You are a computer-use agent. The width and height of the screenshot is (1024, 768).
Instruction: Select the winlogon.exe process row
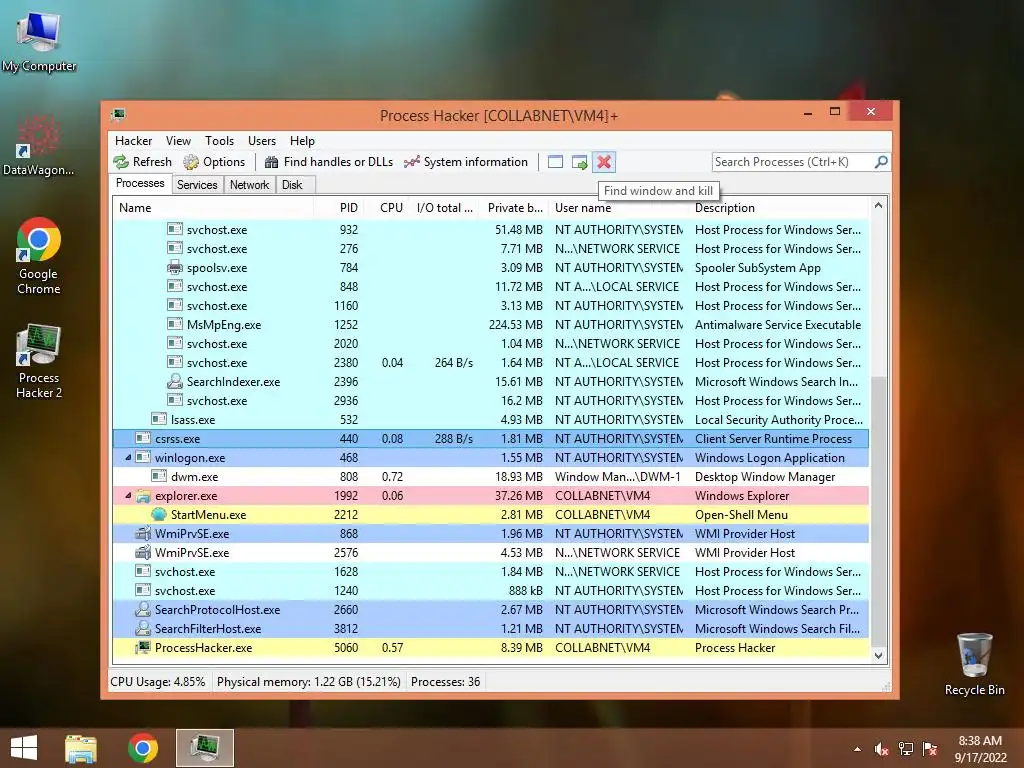point(491,458)
